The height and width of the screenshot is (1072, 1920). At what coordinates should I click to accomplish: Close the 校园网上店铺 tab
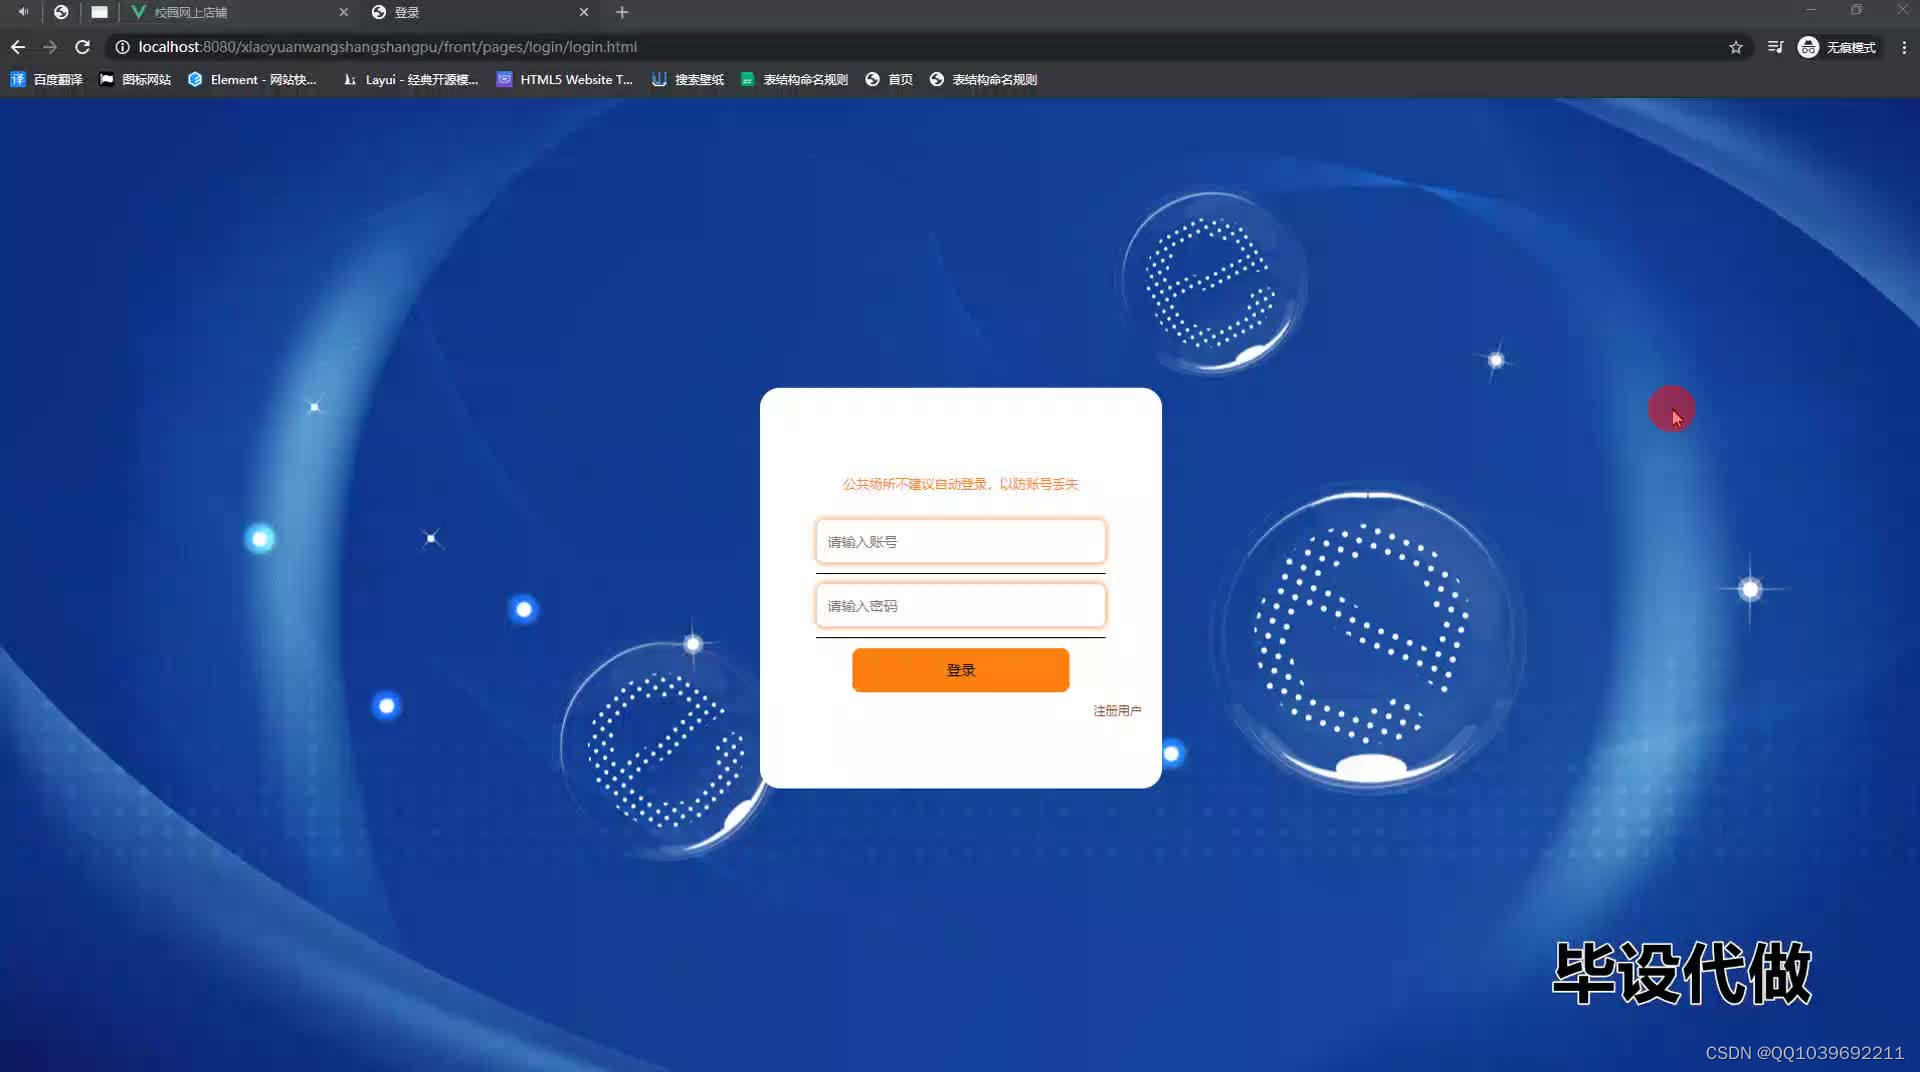tap(344, 12)
